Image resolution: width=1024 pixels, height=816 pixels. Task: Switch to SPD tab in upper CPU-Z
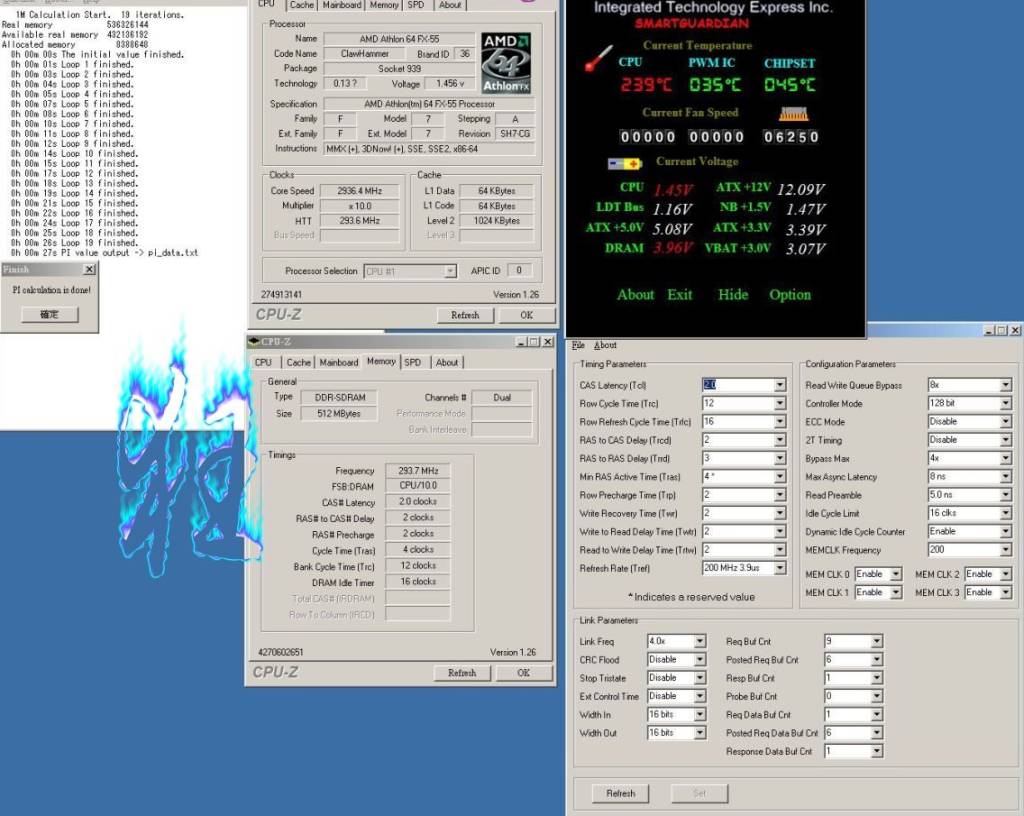[415, 5]
